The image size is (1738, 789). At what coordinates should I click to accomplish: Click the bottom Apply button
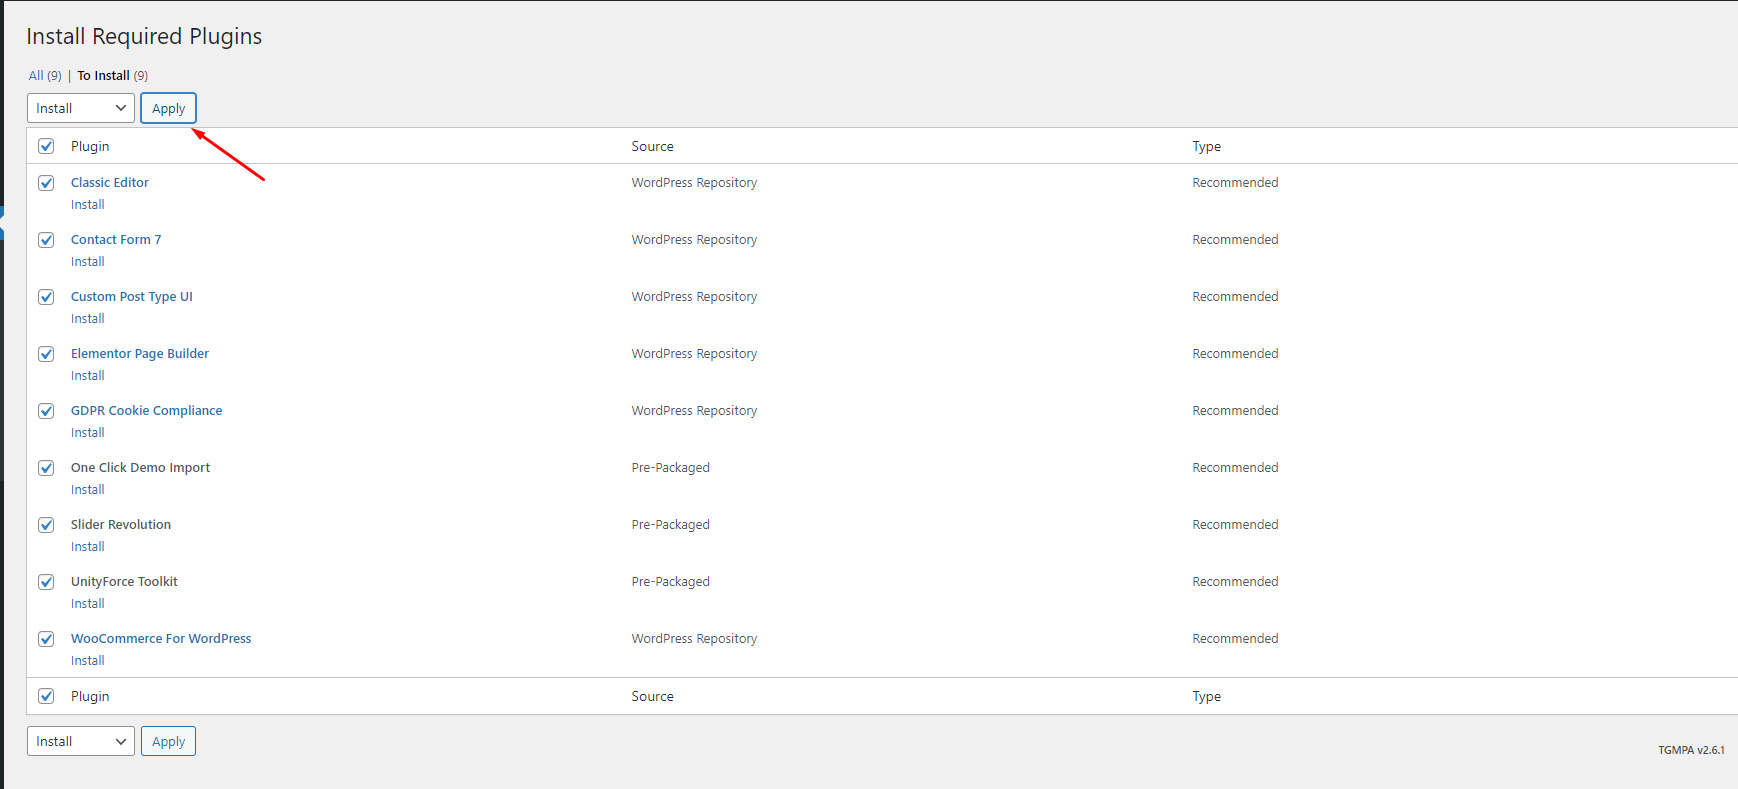168,741
